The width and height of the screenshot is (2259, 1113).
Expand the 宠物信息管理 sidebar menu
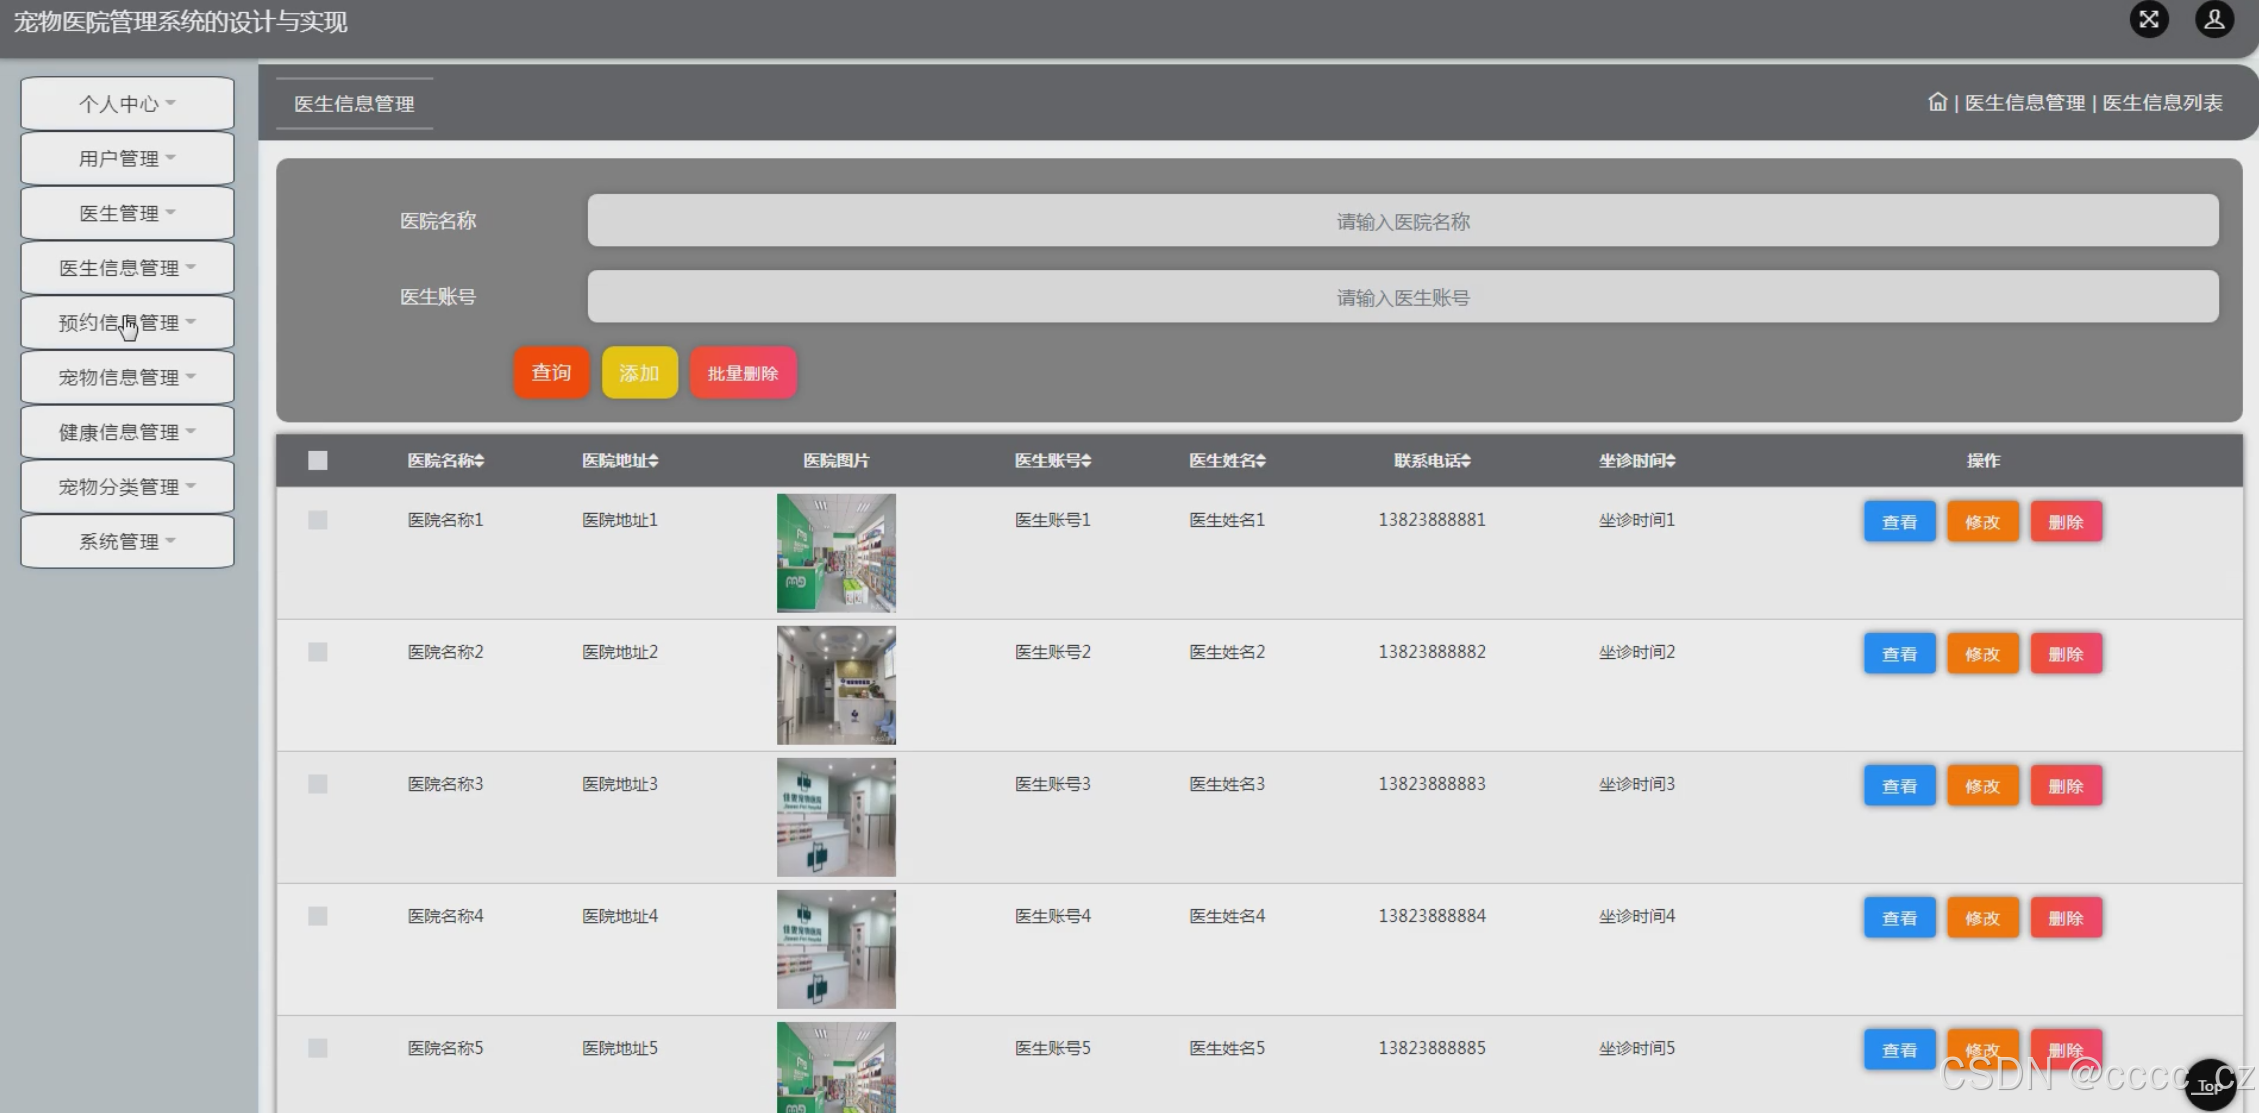pyautogui.click(x=127, y=377)
